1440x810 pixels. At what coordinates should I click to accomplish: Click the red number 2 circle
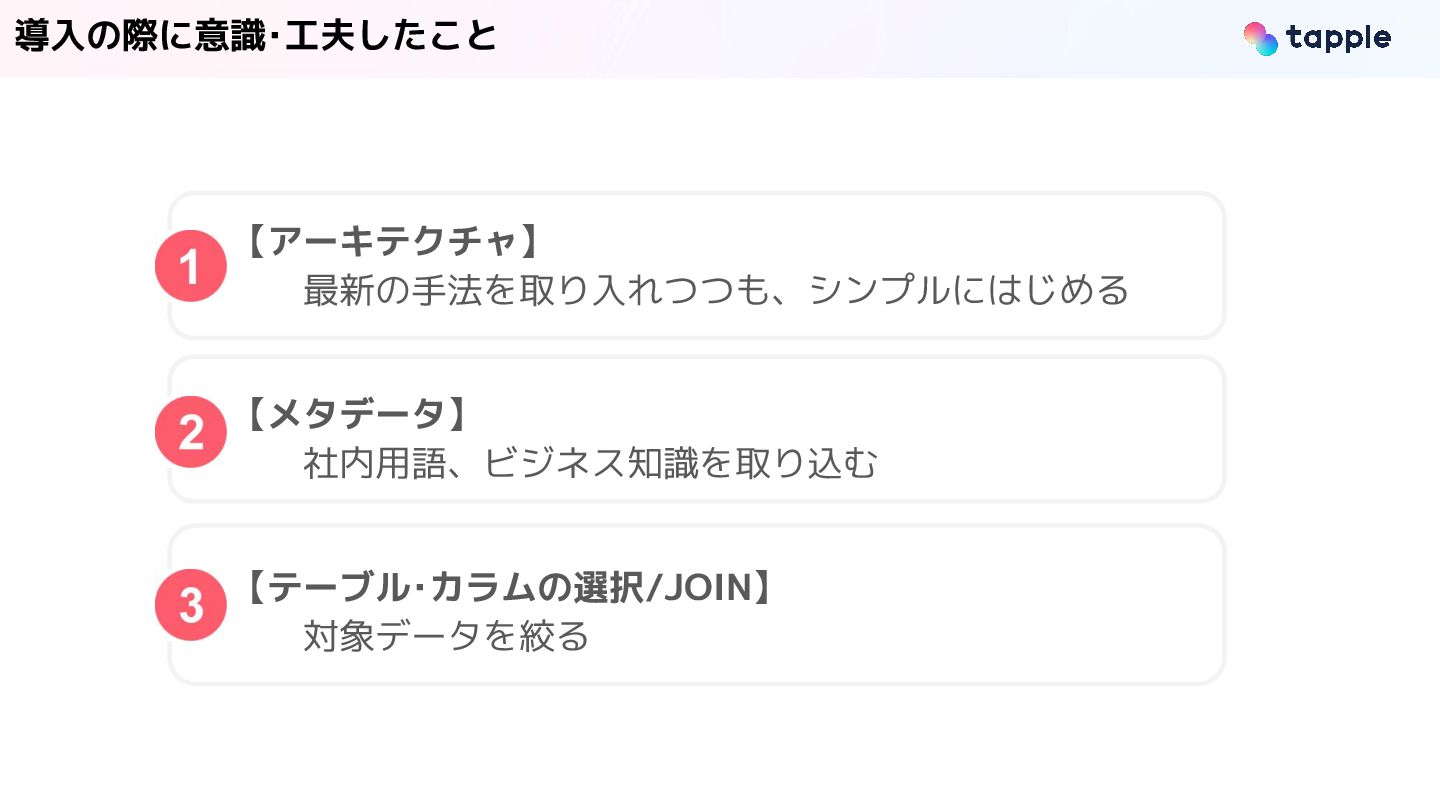click(190, 432)
